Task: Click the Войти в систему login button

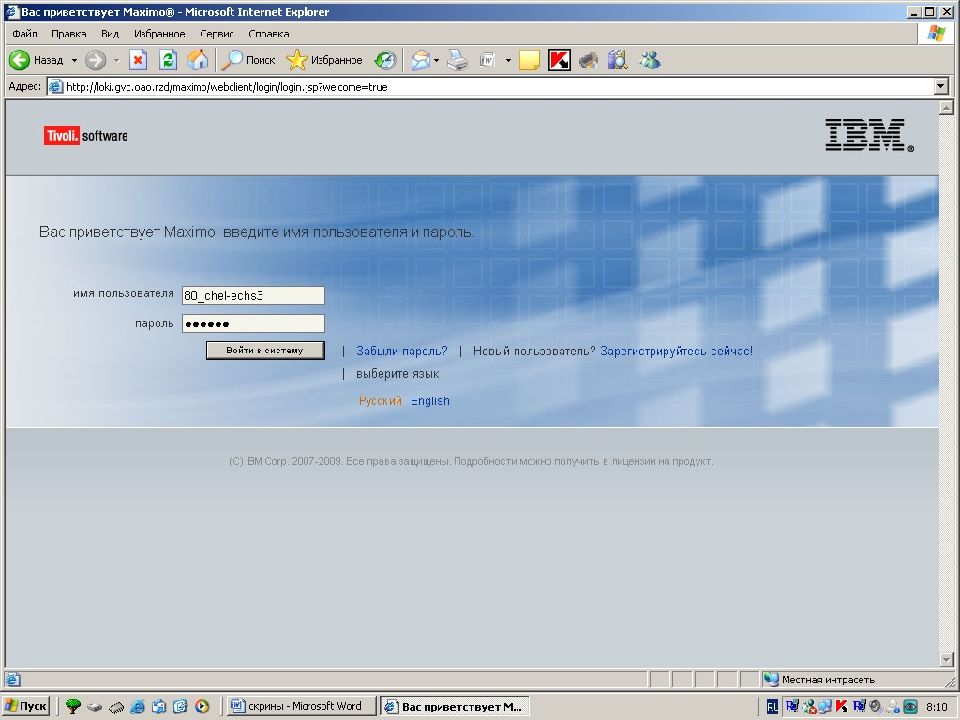Action: (265, 350)
